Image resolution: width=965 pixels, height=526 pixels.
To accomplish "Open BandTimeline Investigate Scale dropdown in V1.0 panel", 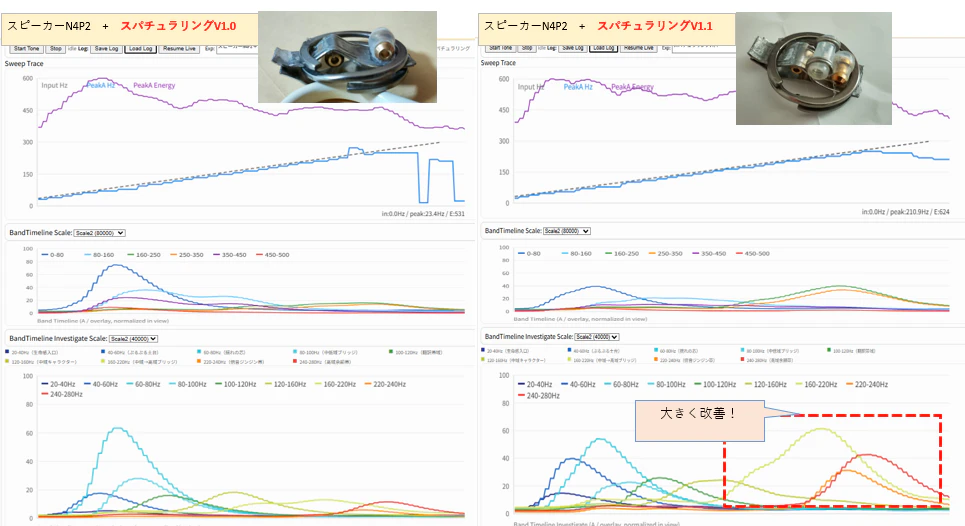I will click(133, 339).
